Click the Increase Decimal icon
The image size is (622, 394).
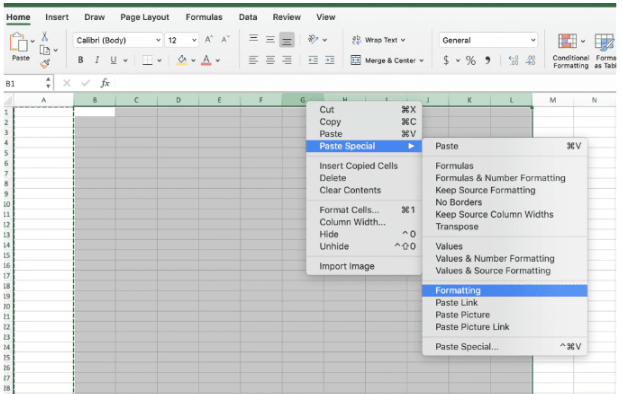click(513, 60)
